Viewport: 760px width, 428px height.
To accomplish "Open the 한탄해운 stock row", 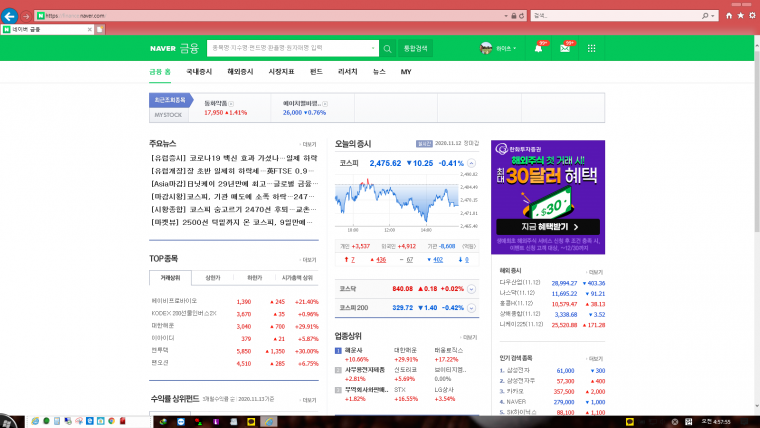I will click(x=235, y=326).
